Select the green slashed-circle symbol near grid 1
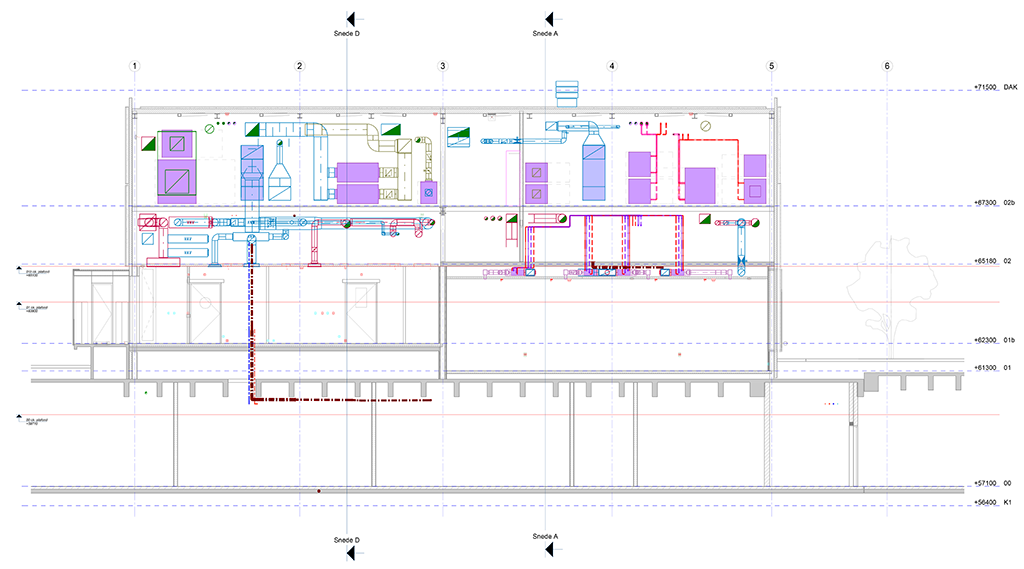The image size is (1024, 569). (x=210, y=129)
